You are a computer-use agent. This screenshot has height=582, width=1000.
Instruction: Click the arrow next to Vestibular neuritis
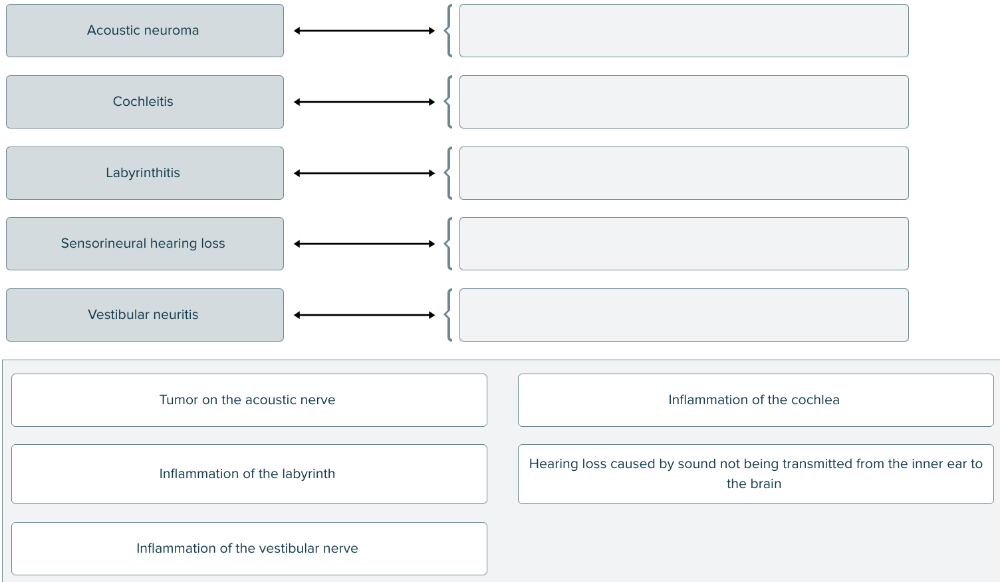click(x=365, y=315)
